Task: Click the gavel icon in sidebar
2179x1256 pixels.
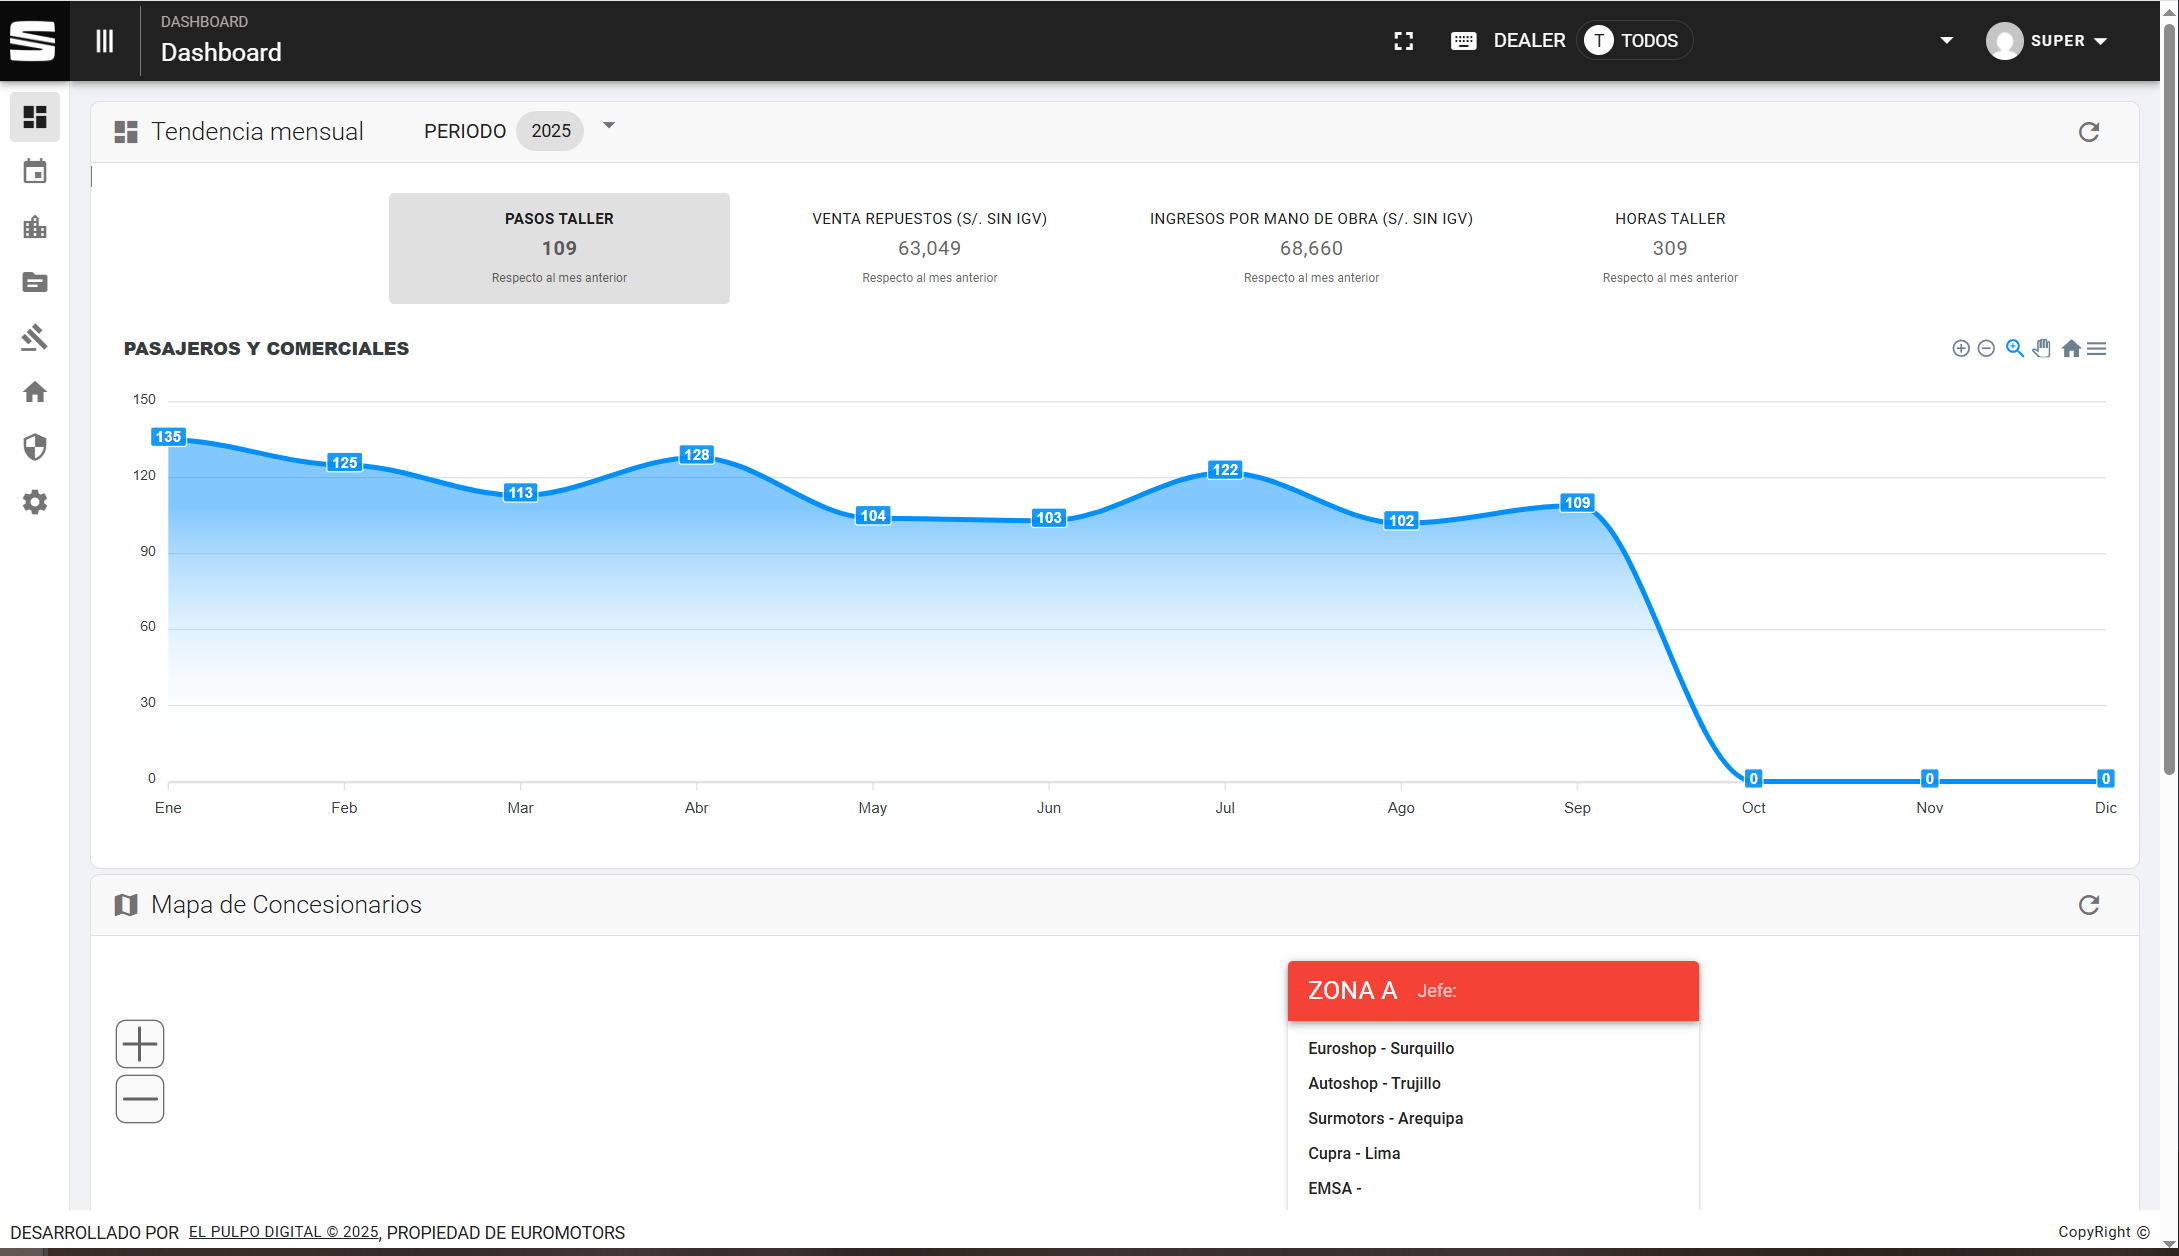Action: (x=35, y=337)
